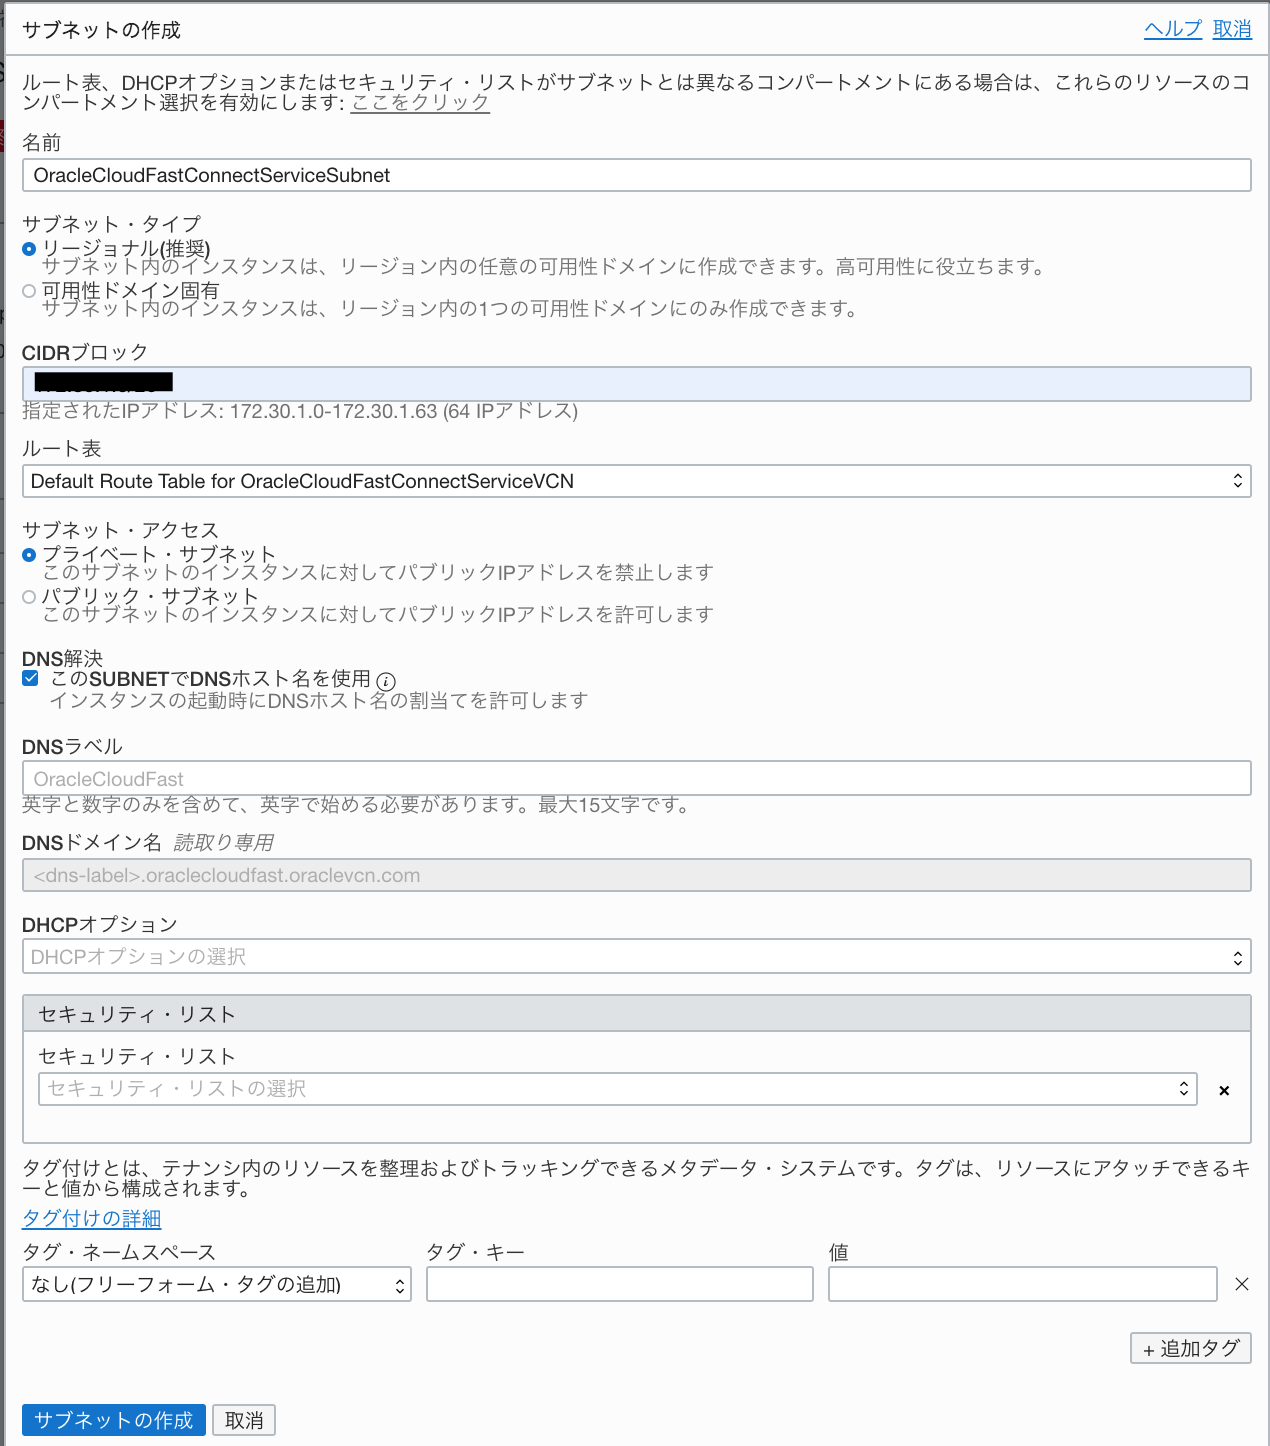Click the タグ・キー input field
This screenshot has height=1446, width=1270.
pyautogui.click(x=620, y=1284)
